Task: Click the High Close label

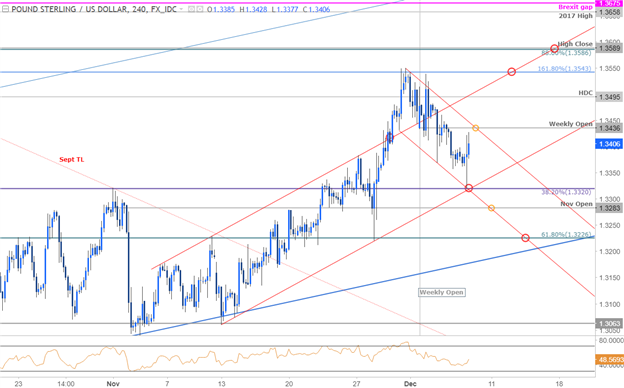Action: pos(575,44)
